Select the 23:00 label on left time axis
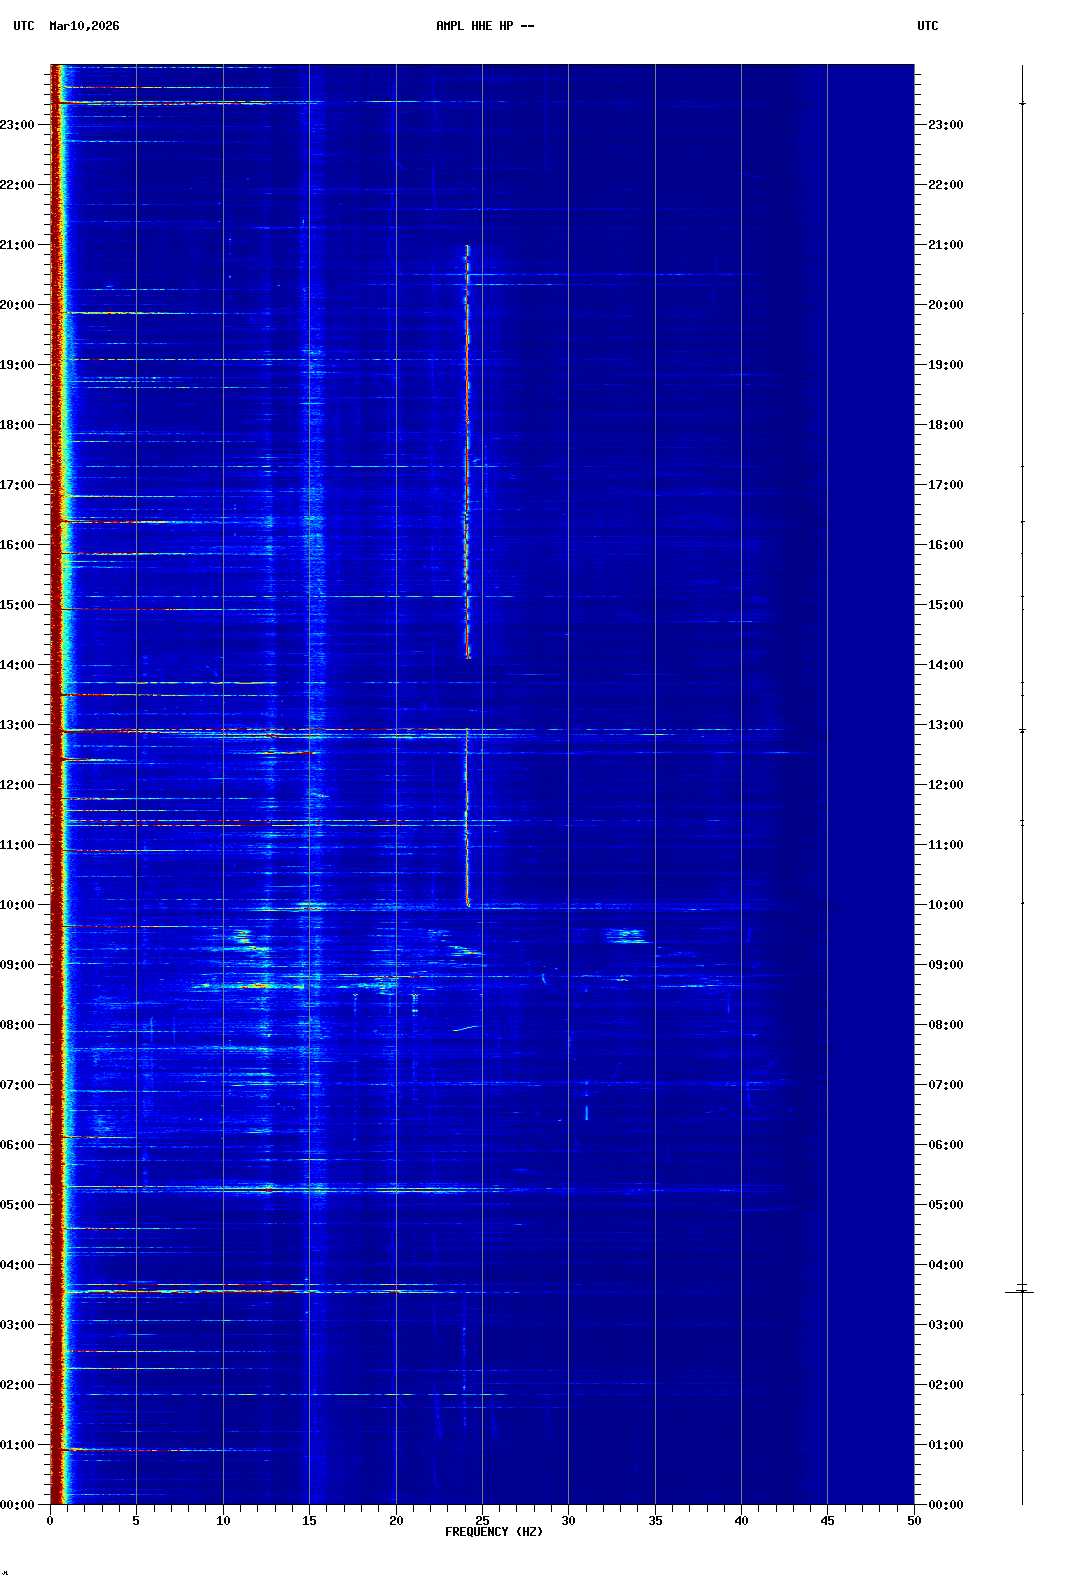Viewport: 1066px width, 1584px height. [x=18, y=125]
